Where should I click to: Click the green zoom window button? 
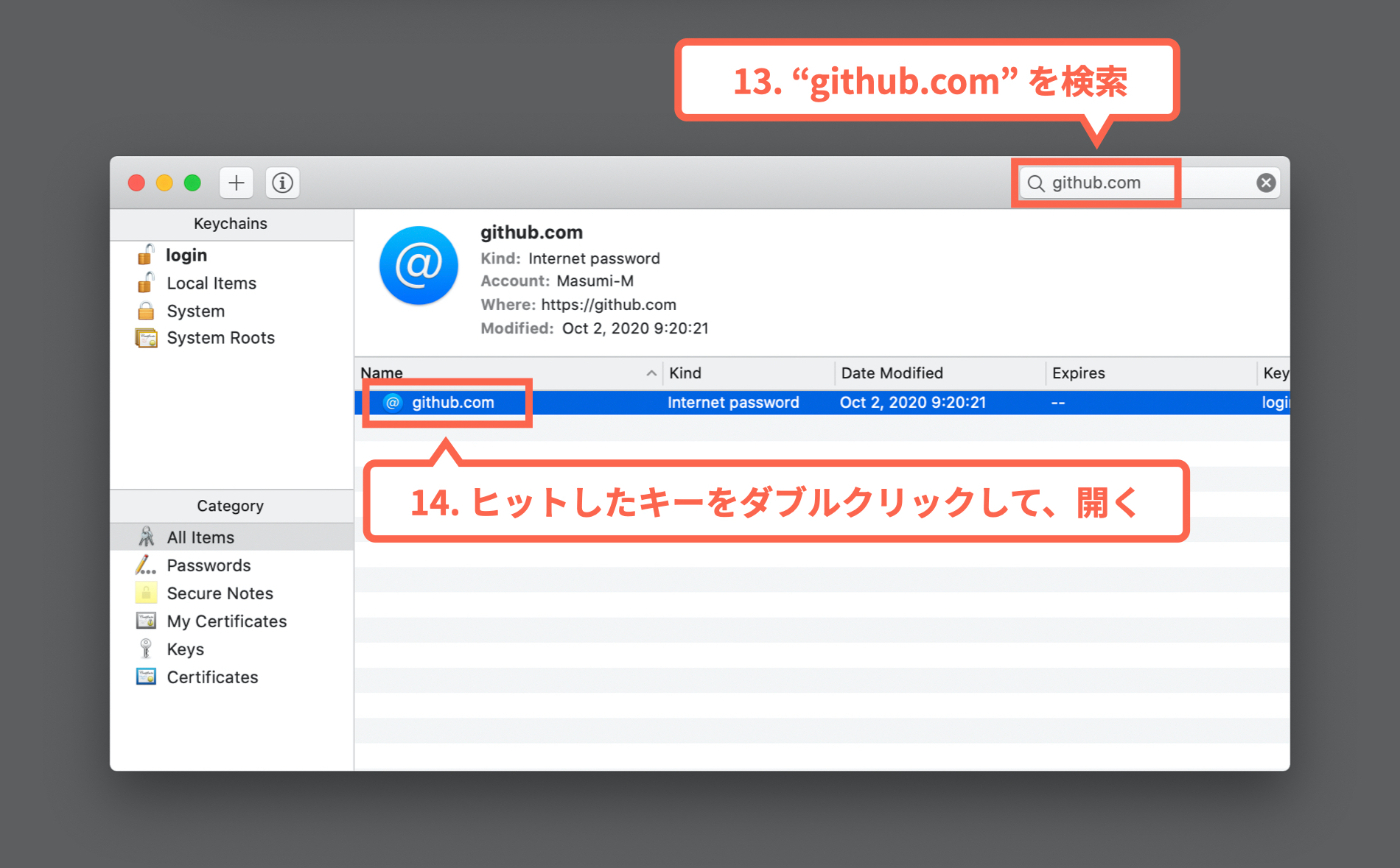click(192, 183)
